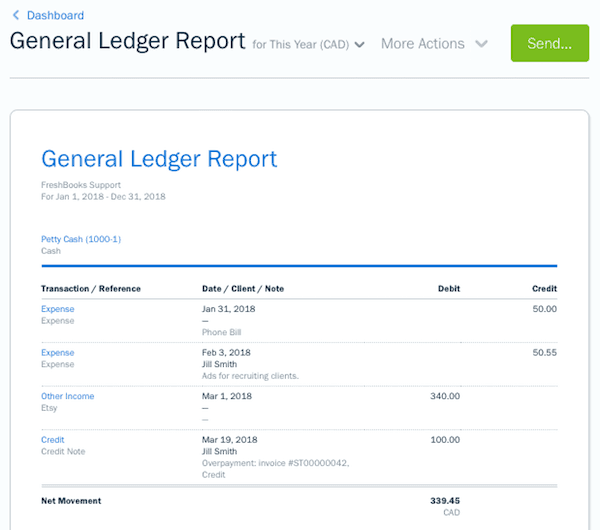Expand the More Actions menu
The height and width of the screenshot is (530, 600).
coord(434,44)
